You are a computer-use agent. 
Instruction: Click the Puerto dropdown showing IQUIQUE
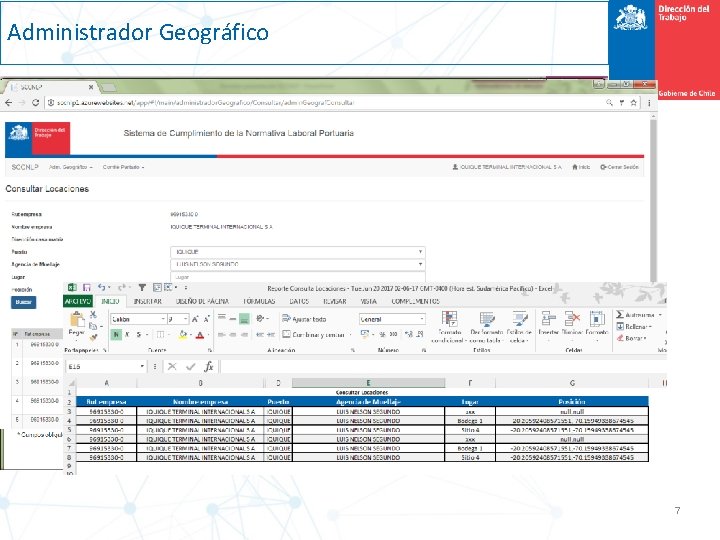[298, 252]
